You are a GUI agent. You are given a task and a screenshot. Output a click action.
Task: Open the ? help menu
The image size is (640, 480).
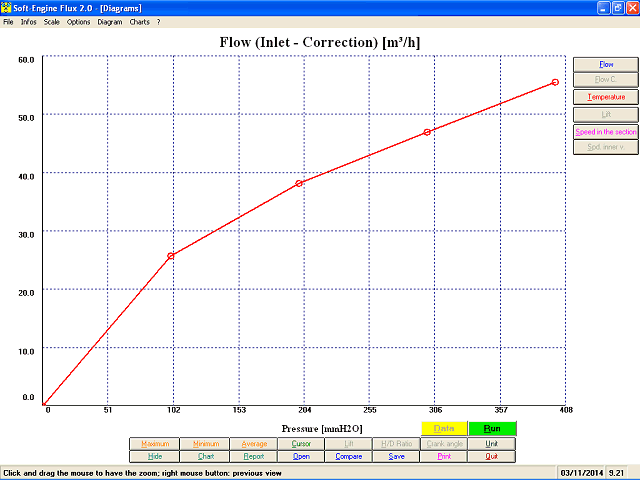tap(158, 22)
